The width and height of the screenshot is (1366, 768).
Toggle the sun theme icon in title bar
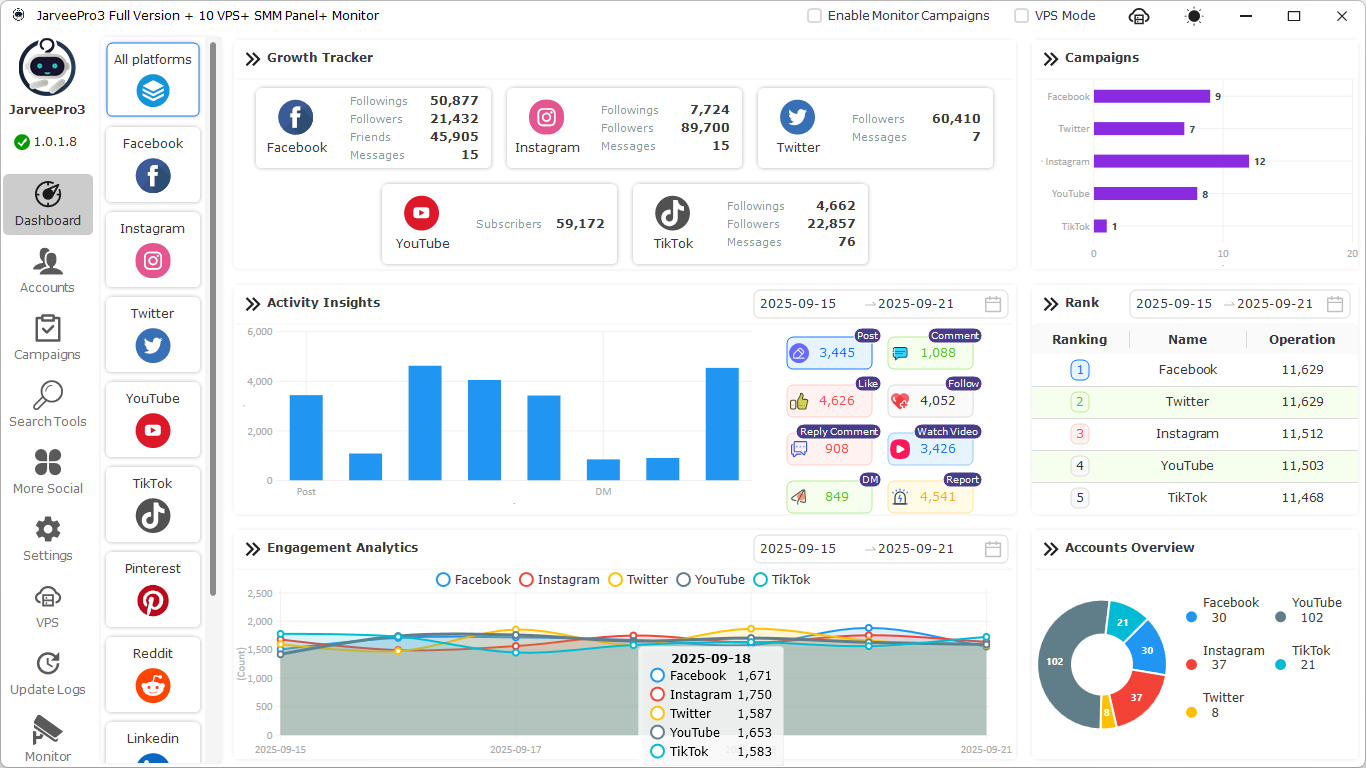point(1194,16)
